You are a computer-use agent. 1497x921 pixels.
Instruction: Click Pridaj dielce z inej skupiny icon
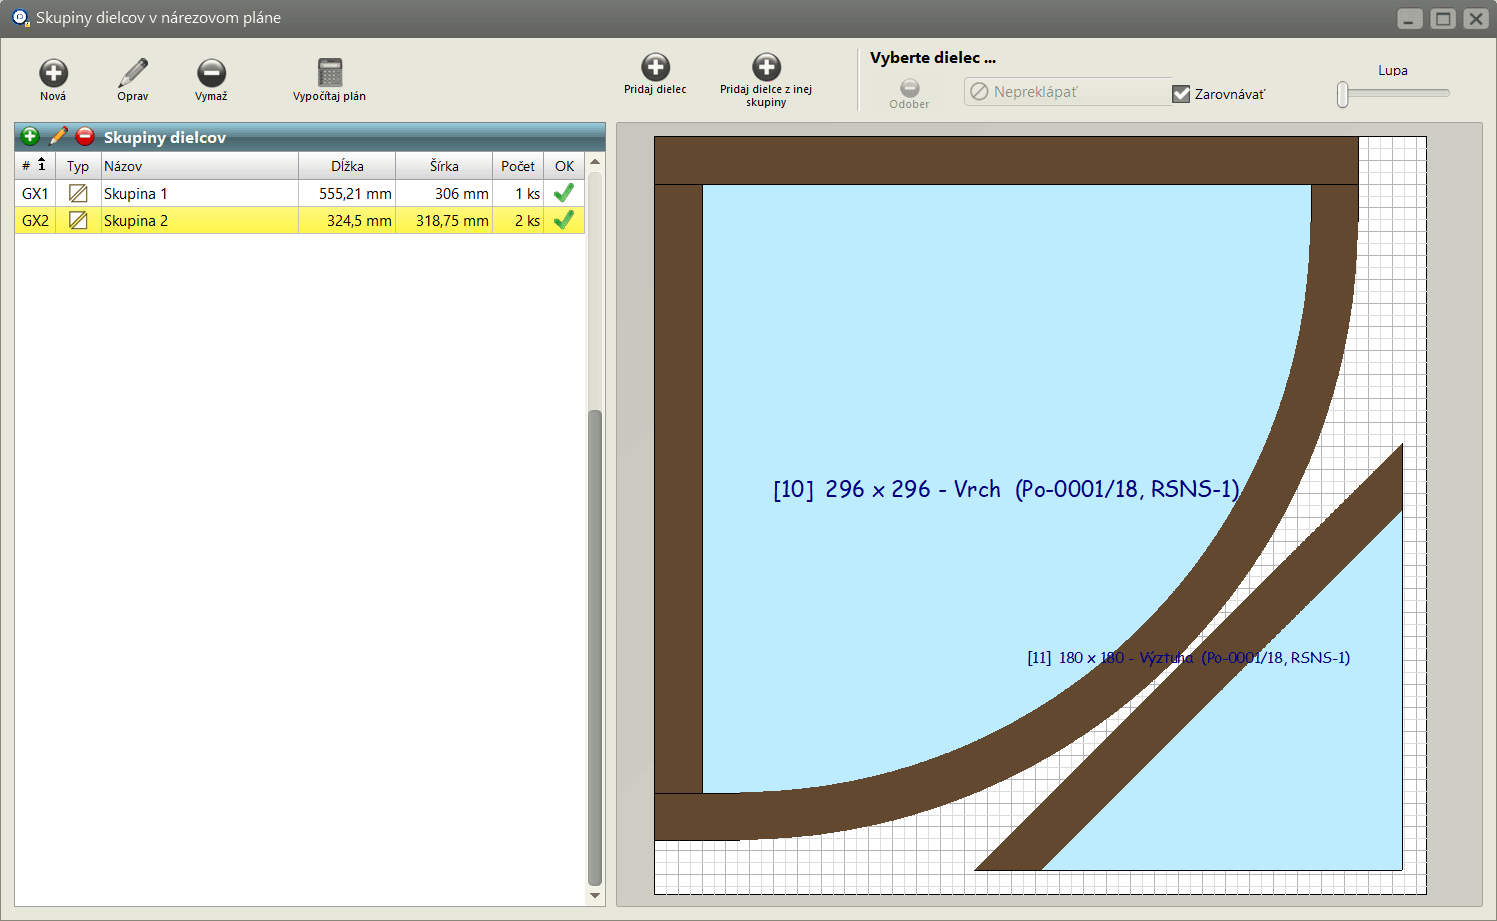tap(766, 67)
